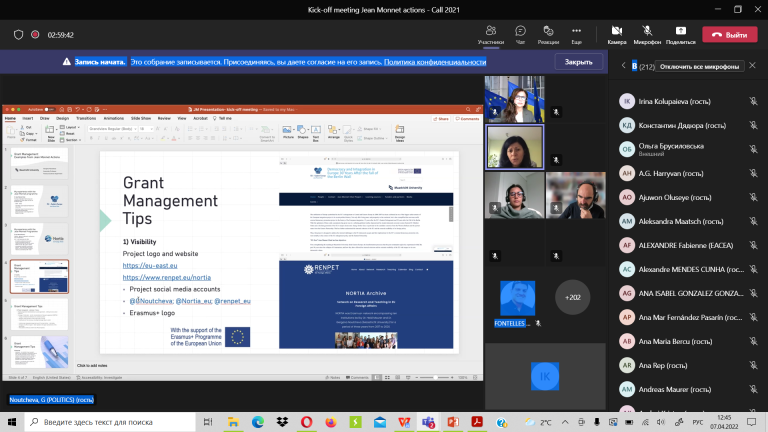The height and width of the screenshot is (432, 768).
Task: Open Opera browser from the taskbar
Action: pos(307,422)
